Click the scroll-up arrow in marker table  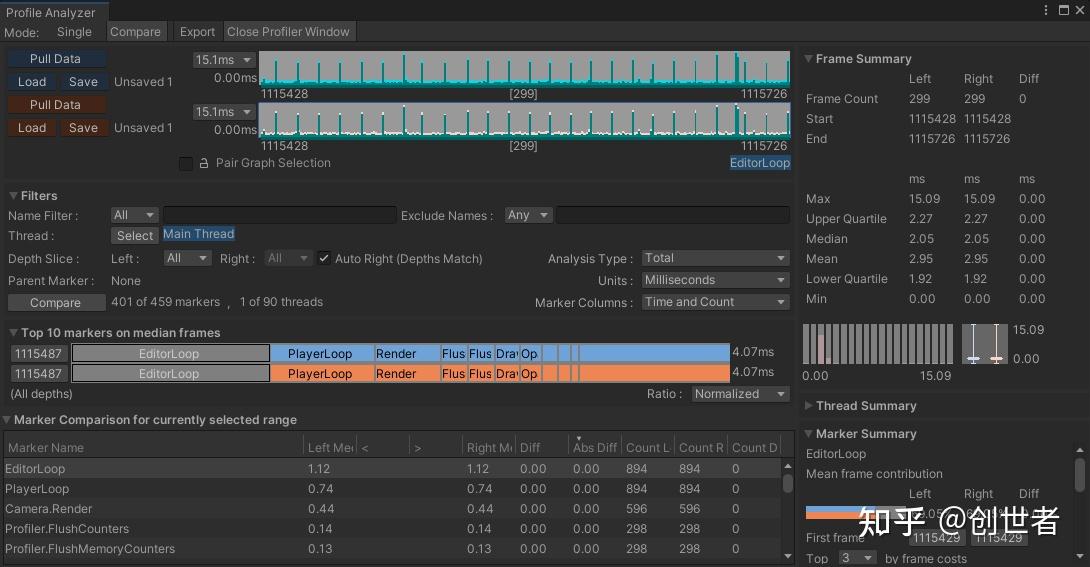coord(787,465)
